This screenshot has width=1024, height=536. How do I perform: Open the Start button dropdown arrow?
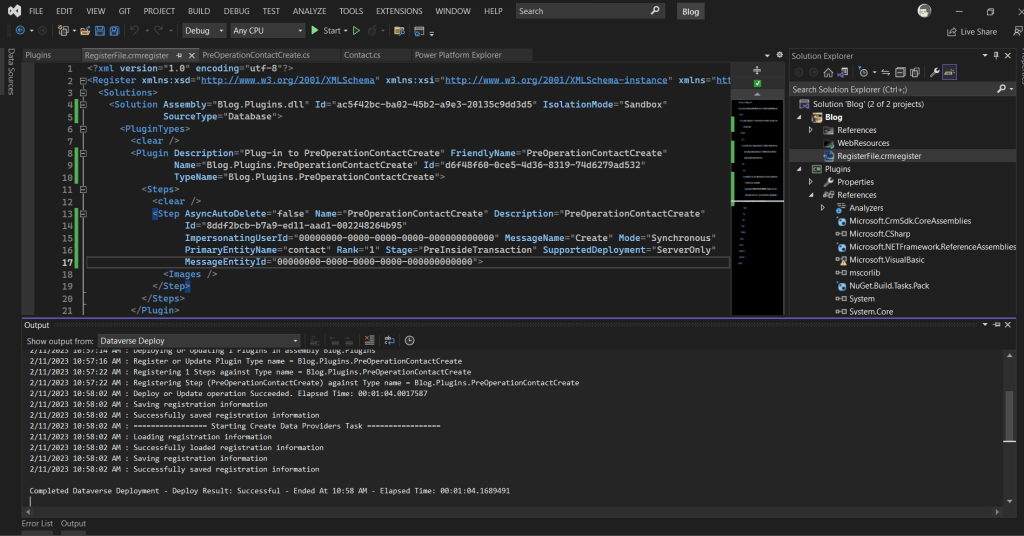click(345, 31)
